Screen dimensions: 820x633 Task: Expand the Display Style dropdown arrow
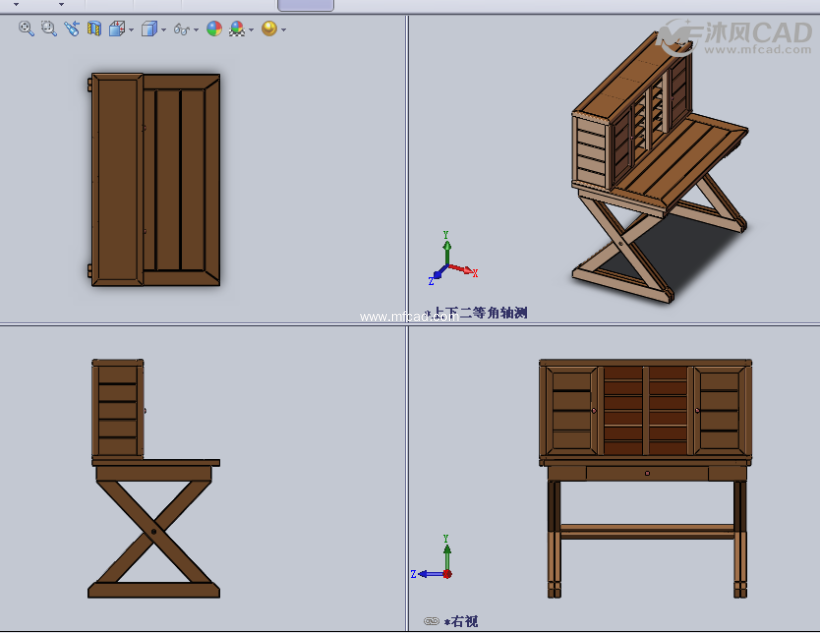[x=164, y=30]
